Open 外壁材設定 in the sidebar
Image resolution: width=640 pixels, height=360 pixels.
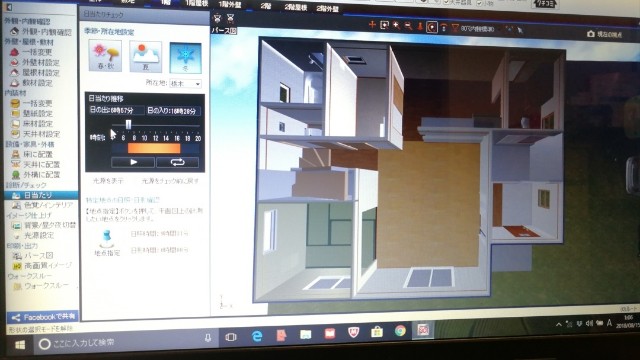[35, 62]
